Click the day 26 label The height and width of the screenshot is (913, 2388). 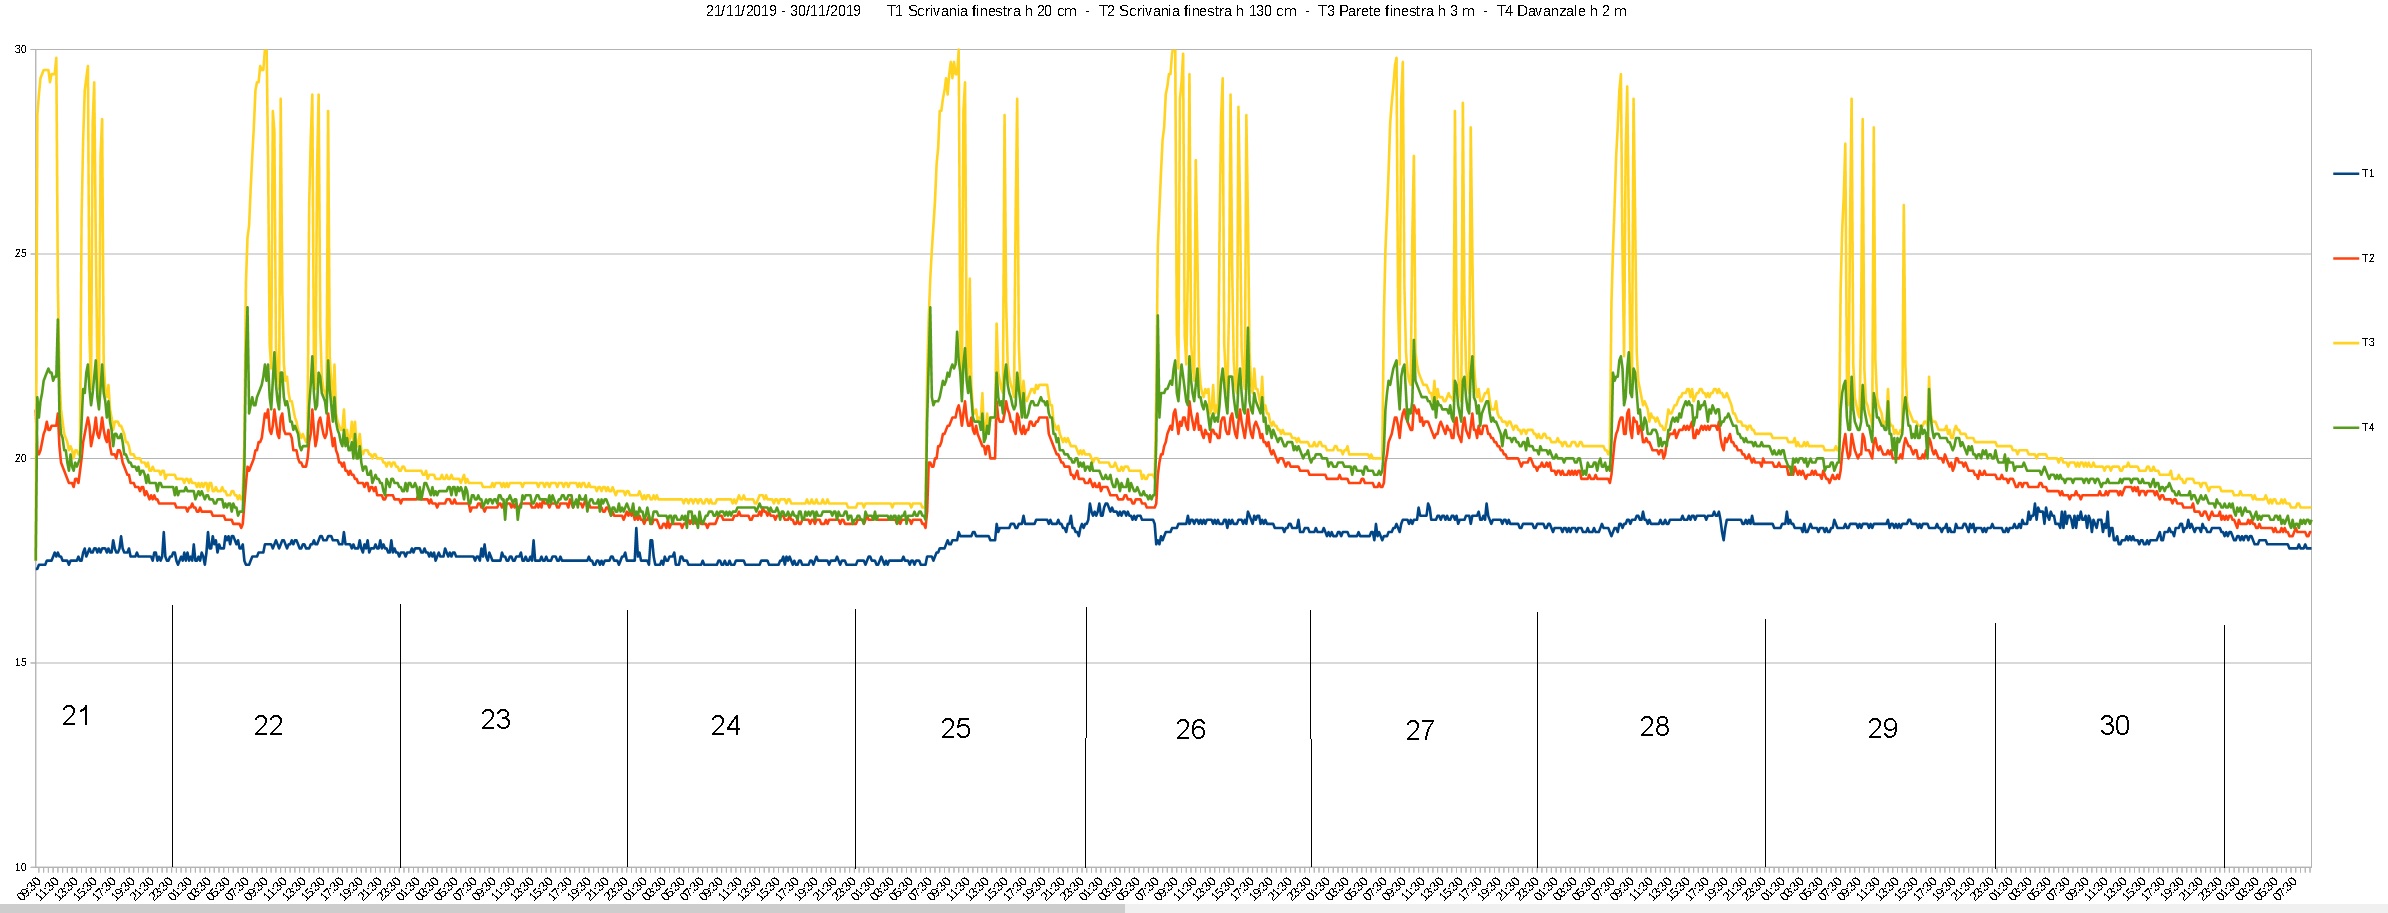[1190, 730]
